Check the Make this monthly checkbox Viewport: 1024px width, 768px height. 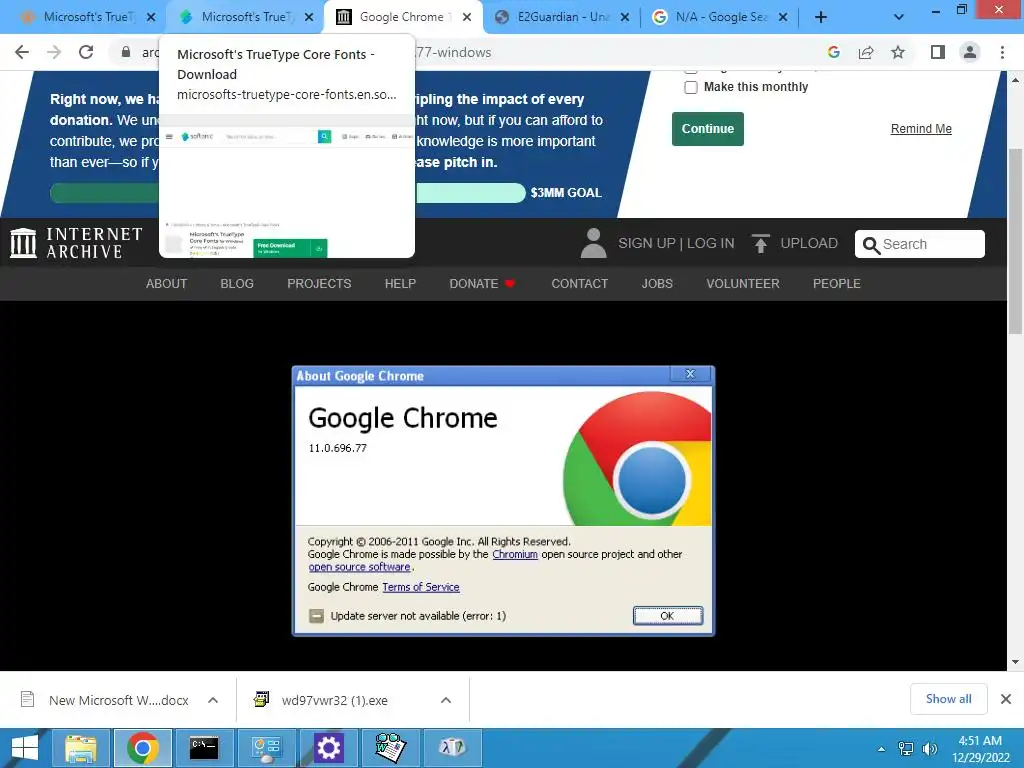pyautogui.click(x=691, y=87)
